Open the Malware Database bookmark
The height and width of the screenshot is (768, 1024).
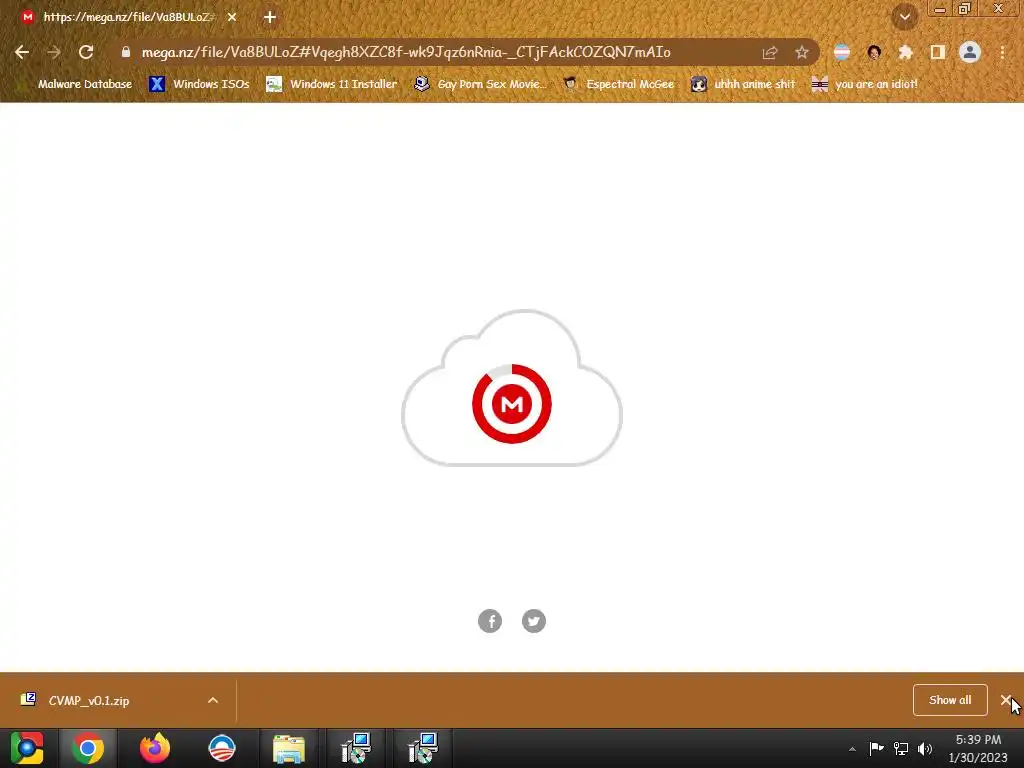tap(75, 84)
